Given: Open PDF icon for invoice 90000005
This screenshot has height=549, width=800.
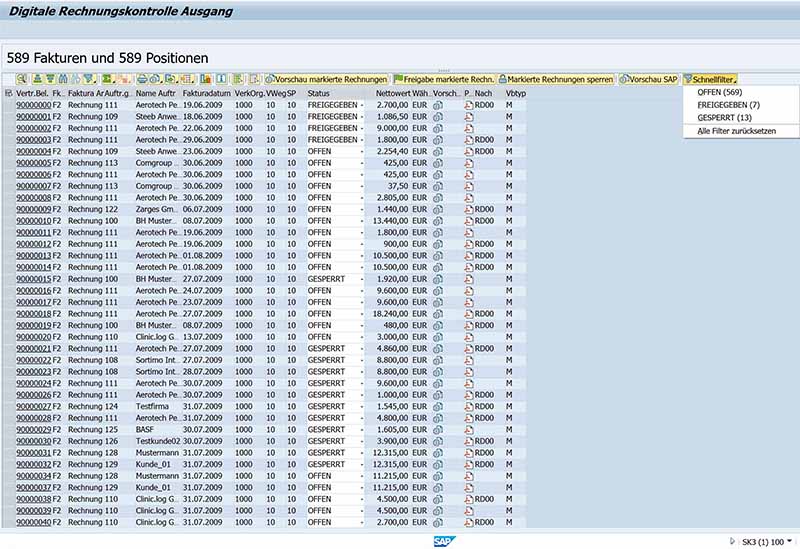Looking at the screenshot, I should point(468,163).
